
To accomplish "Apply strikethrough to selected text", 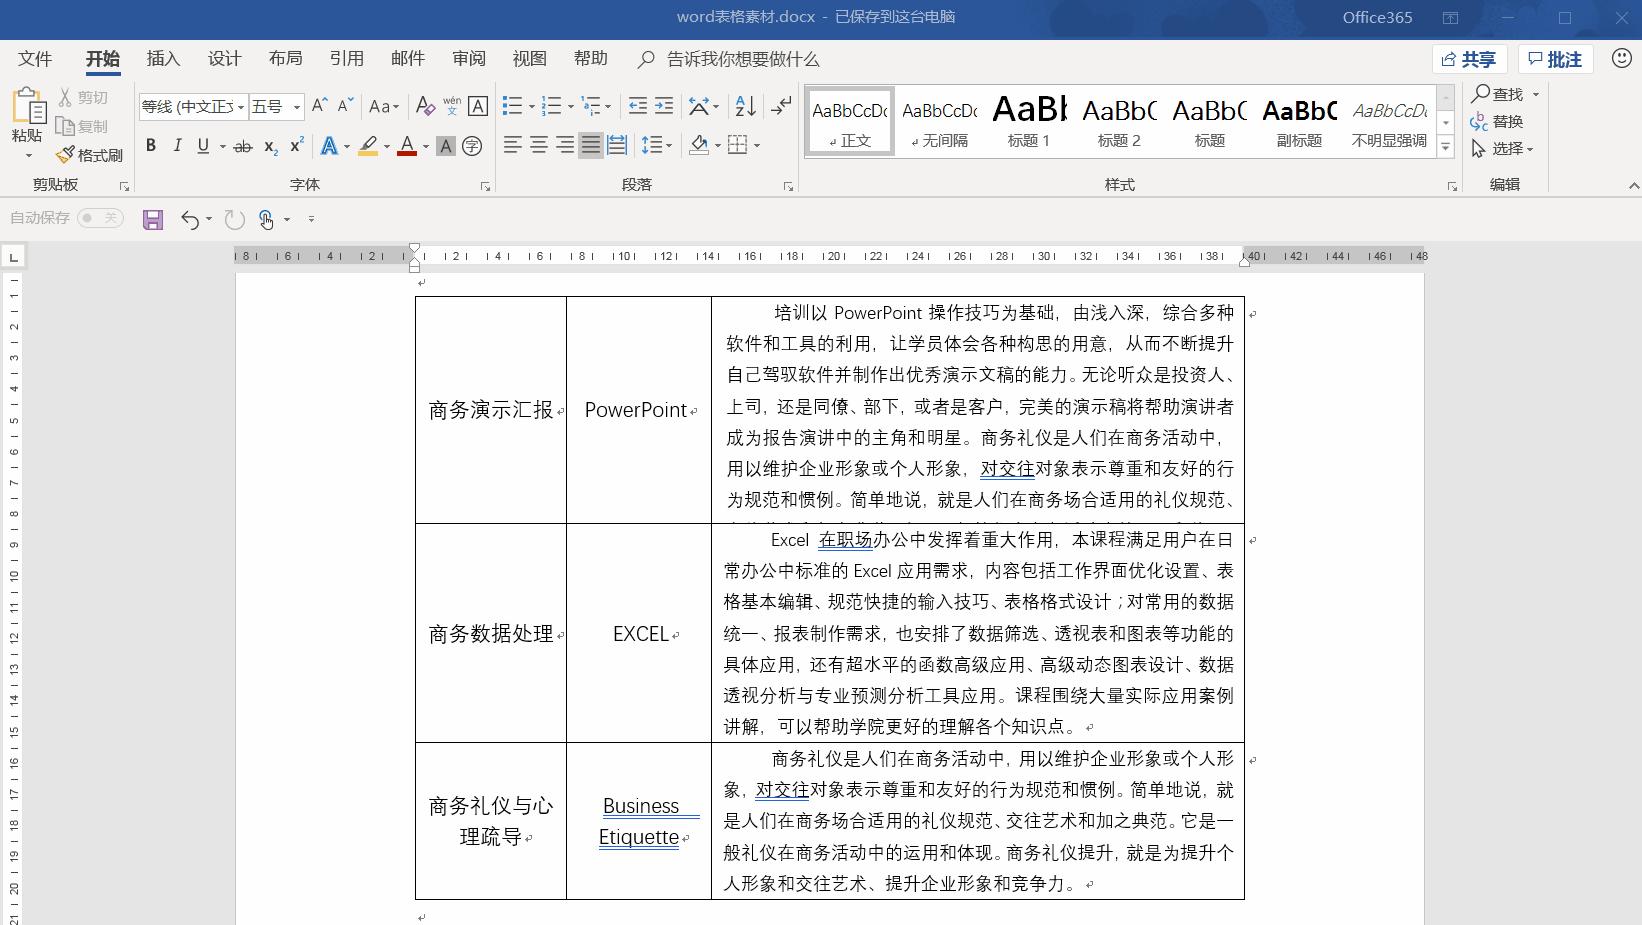I will pos(242,146).
